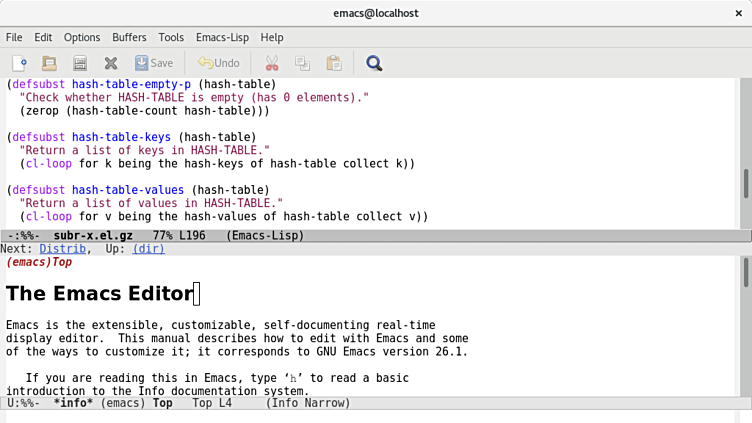
Task: Start a search with the magnifier icon
Action: point(374,63)
